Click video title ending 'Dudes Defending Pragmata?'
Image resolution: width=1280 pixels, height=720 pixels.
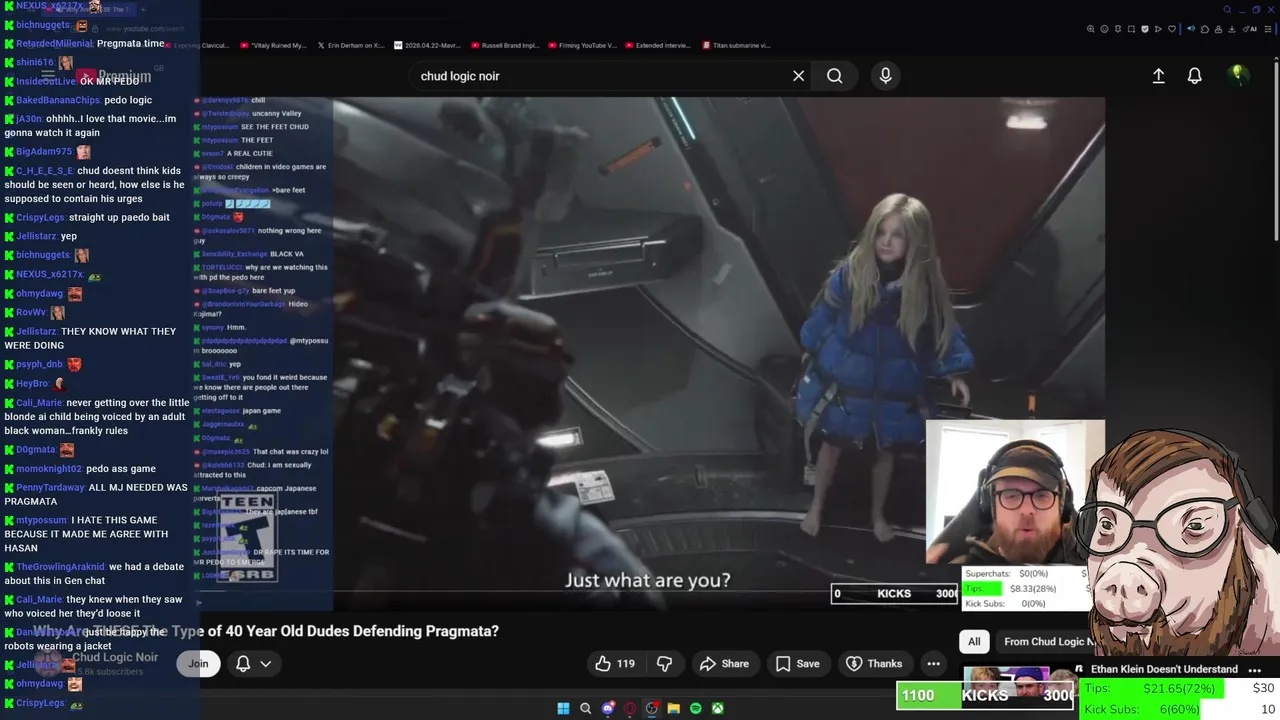pos(266,631)
